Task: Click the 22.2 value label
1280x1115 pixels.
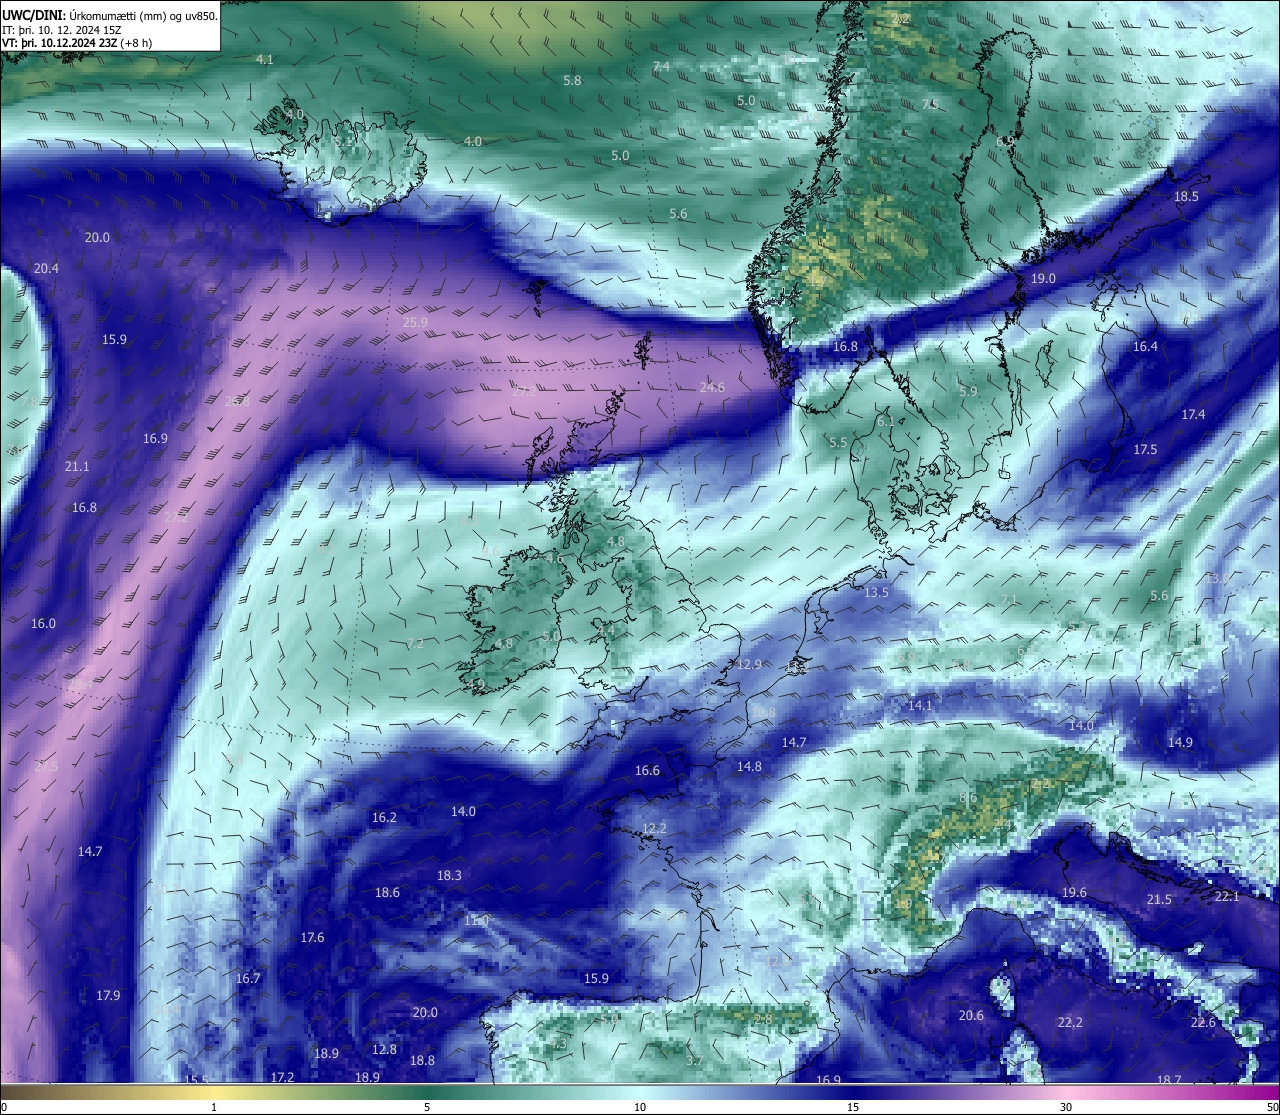Action: pyautogui.click(x=1070, y=1022)
